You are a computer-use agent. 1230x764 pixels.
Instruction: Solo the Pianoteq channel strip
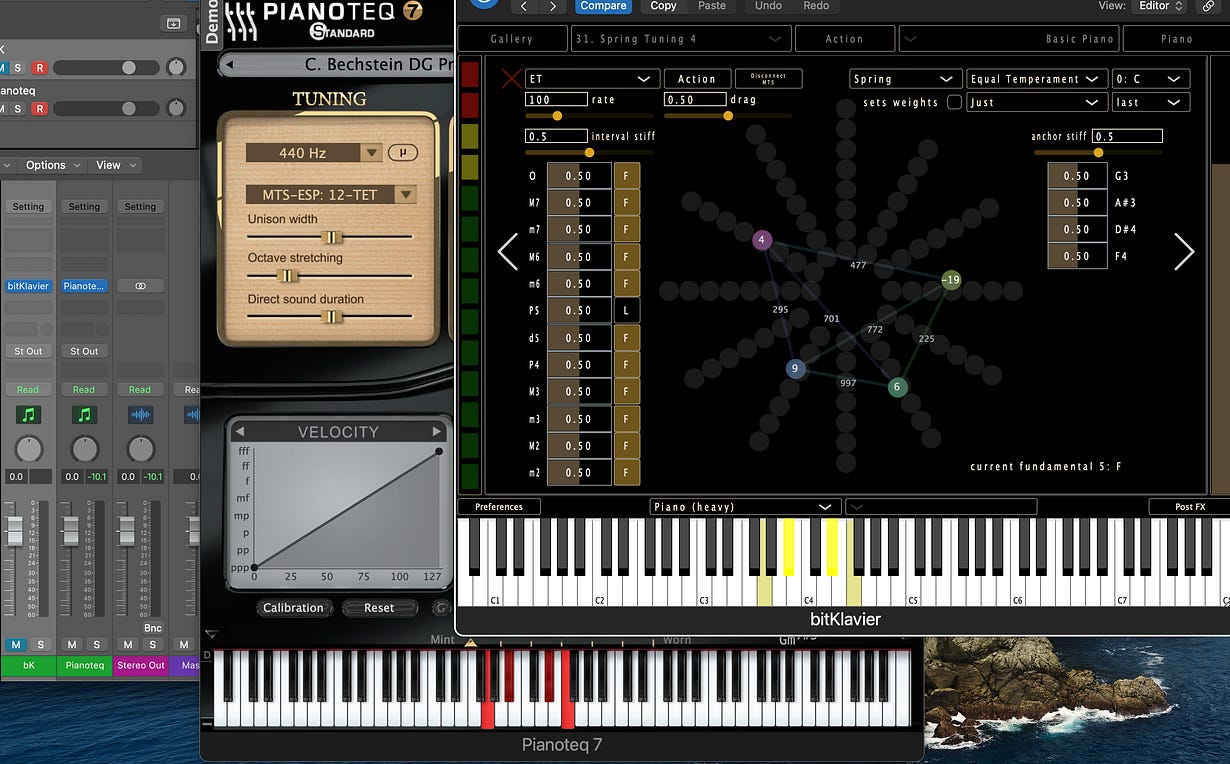click(96, 645)
